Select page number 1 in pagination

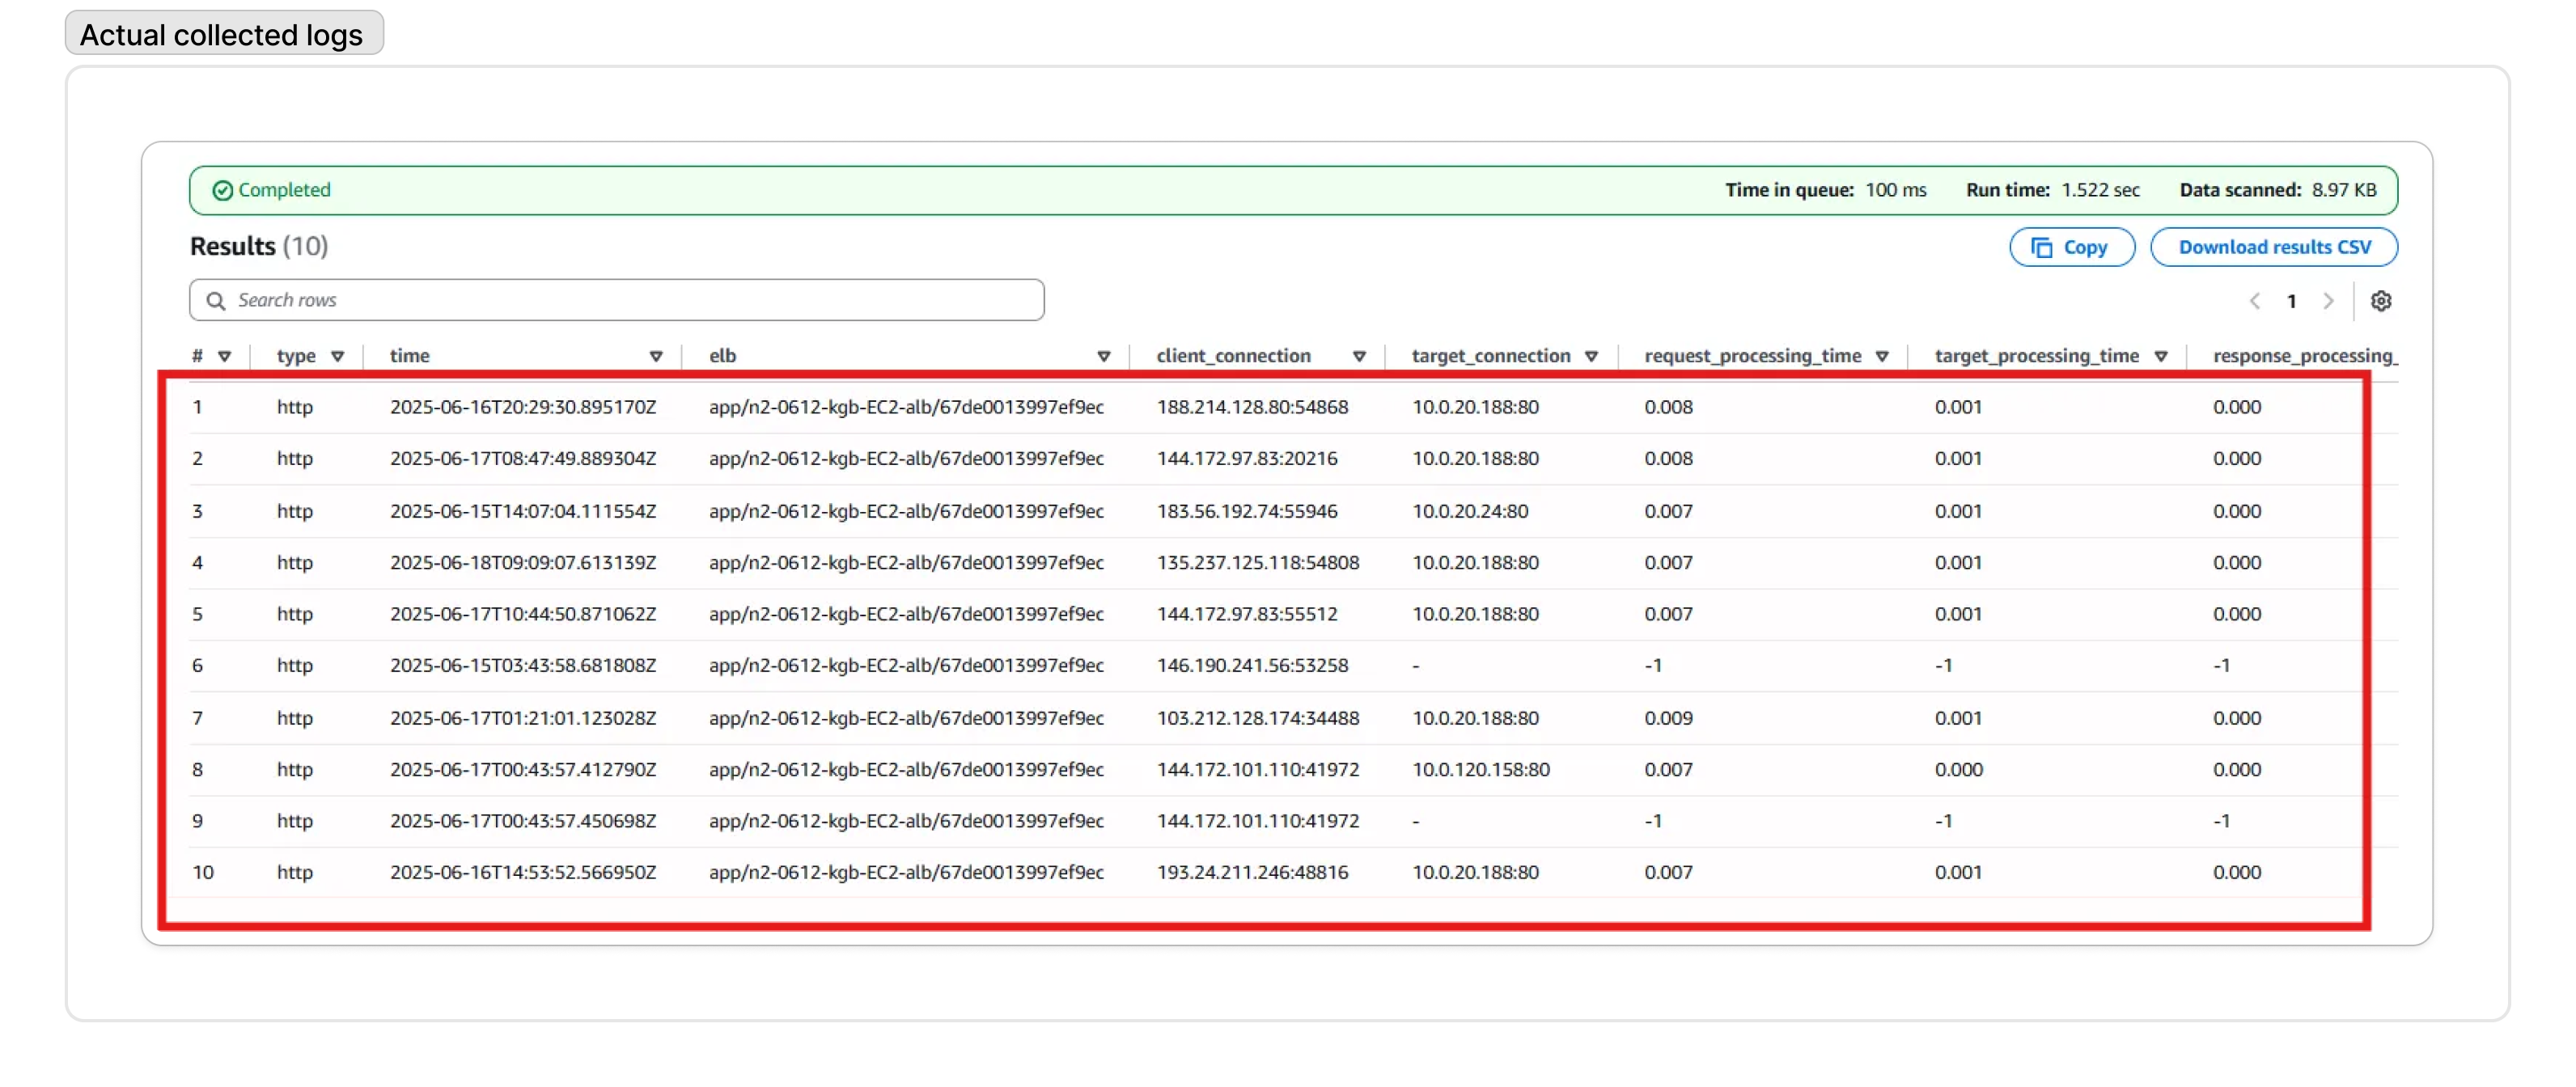[x=2291, y=301]
